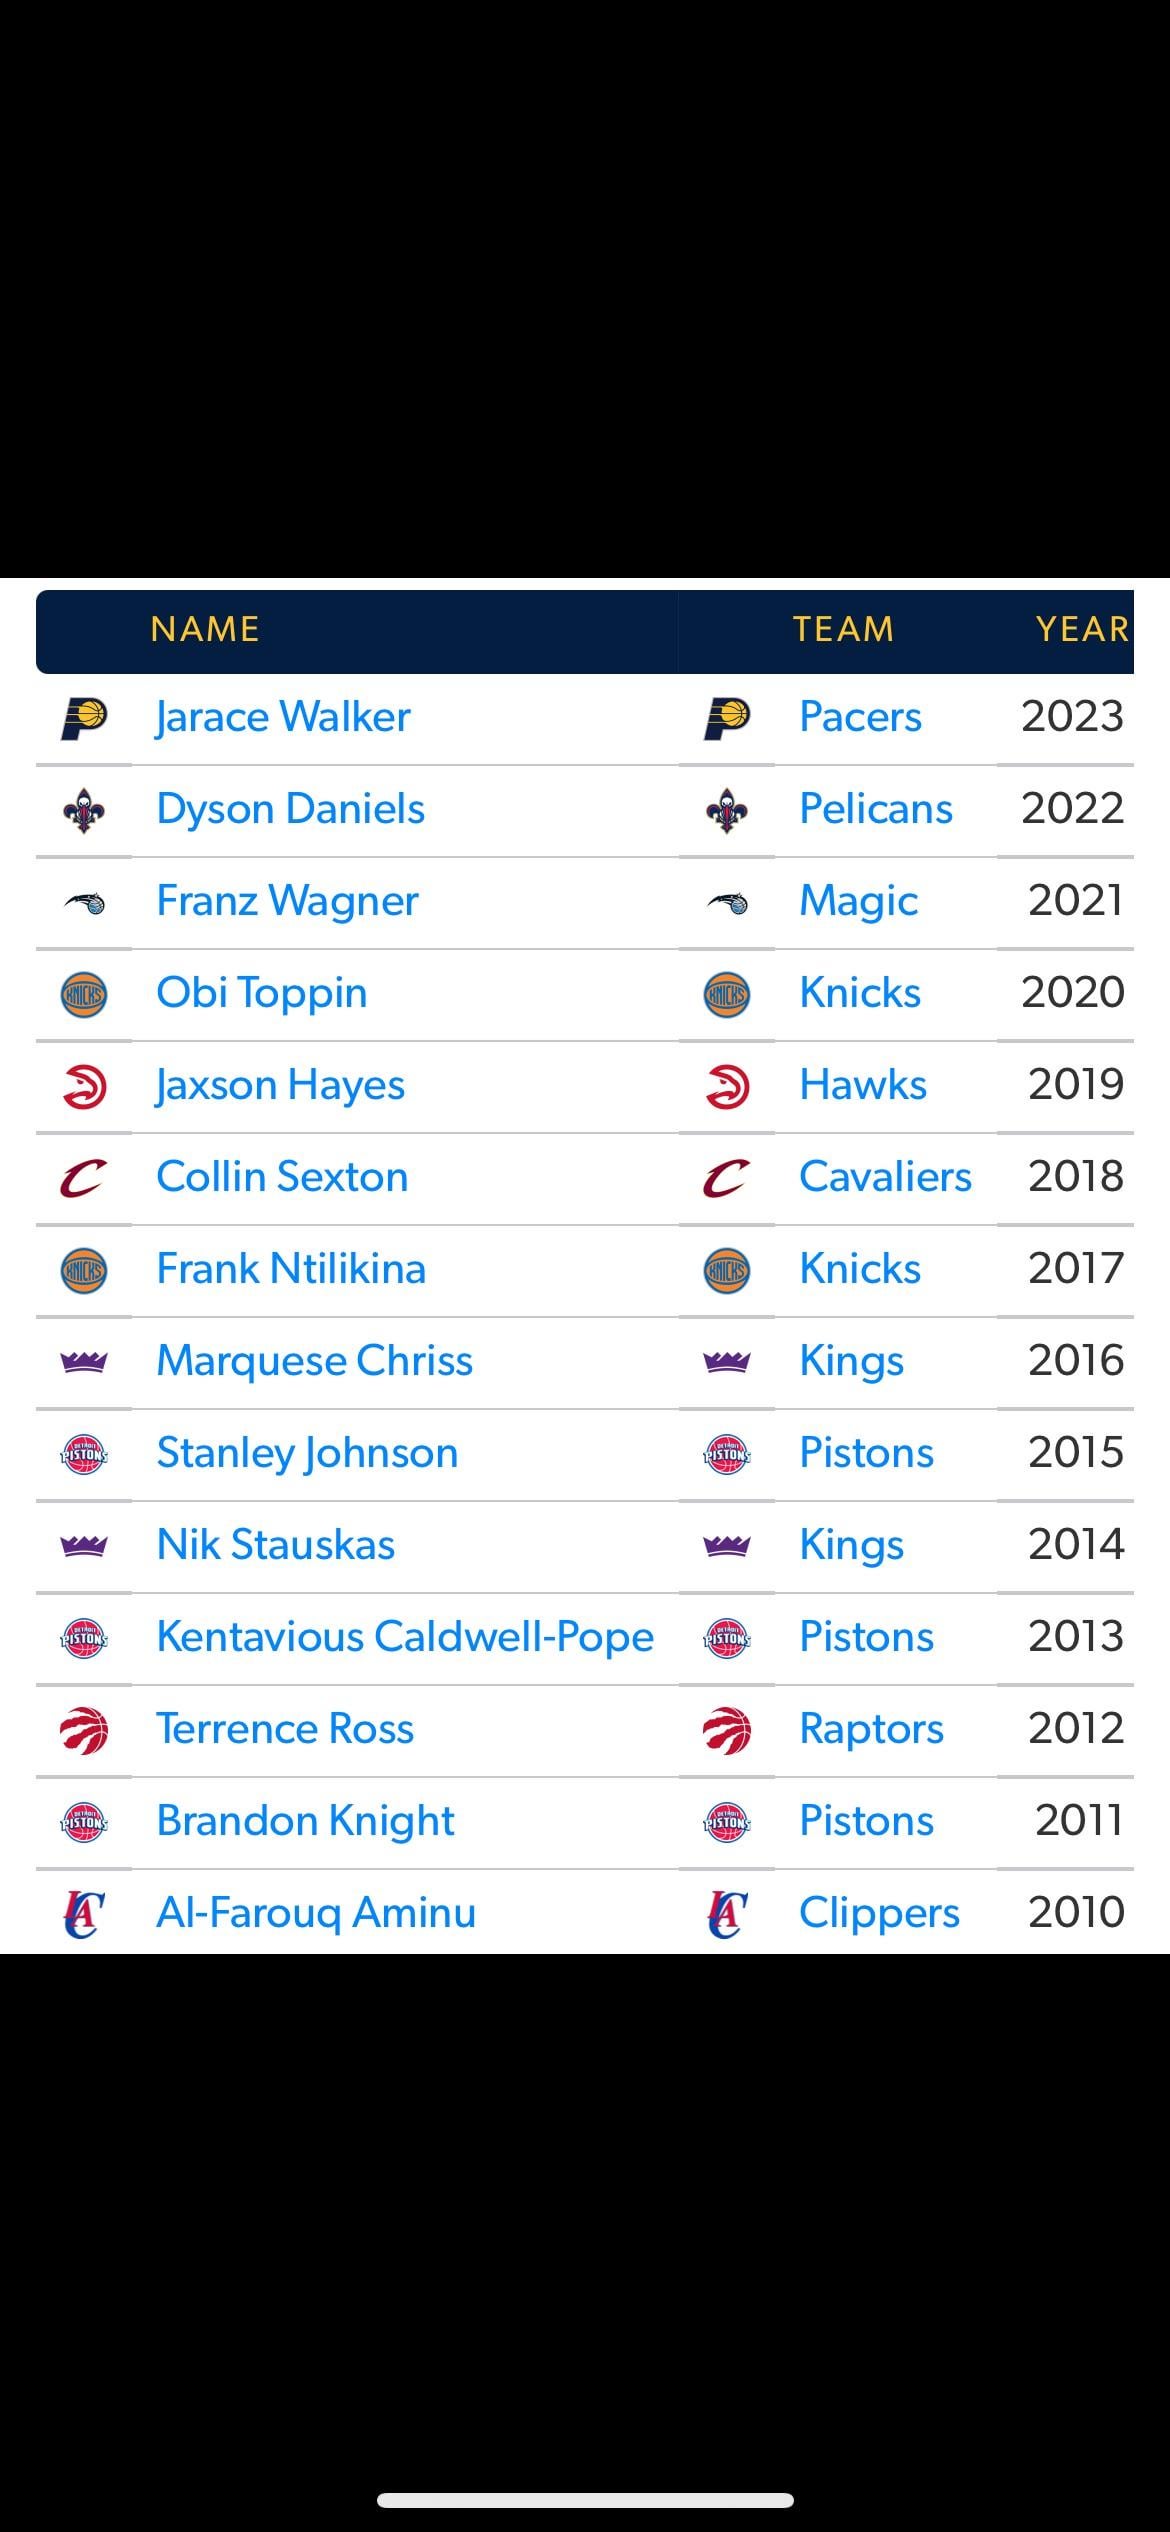1170x2532 pixels.
Task: Click the Knicks logo beside Obi Toppin
Action: pyautogui.click(x=84, y=995)
